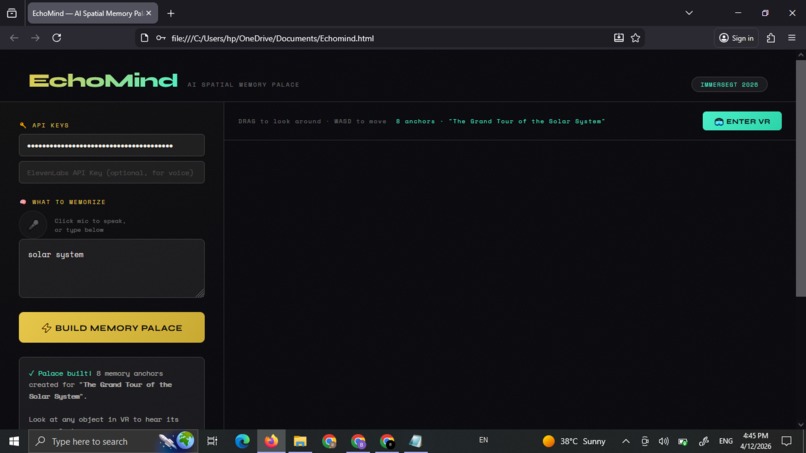Click the Sign in button
The width and height of the screenshot is (806, 453).
click(736, 38)
